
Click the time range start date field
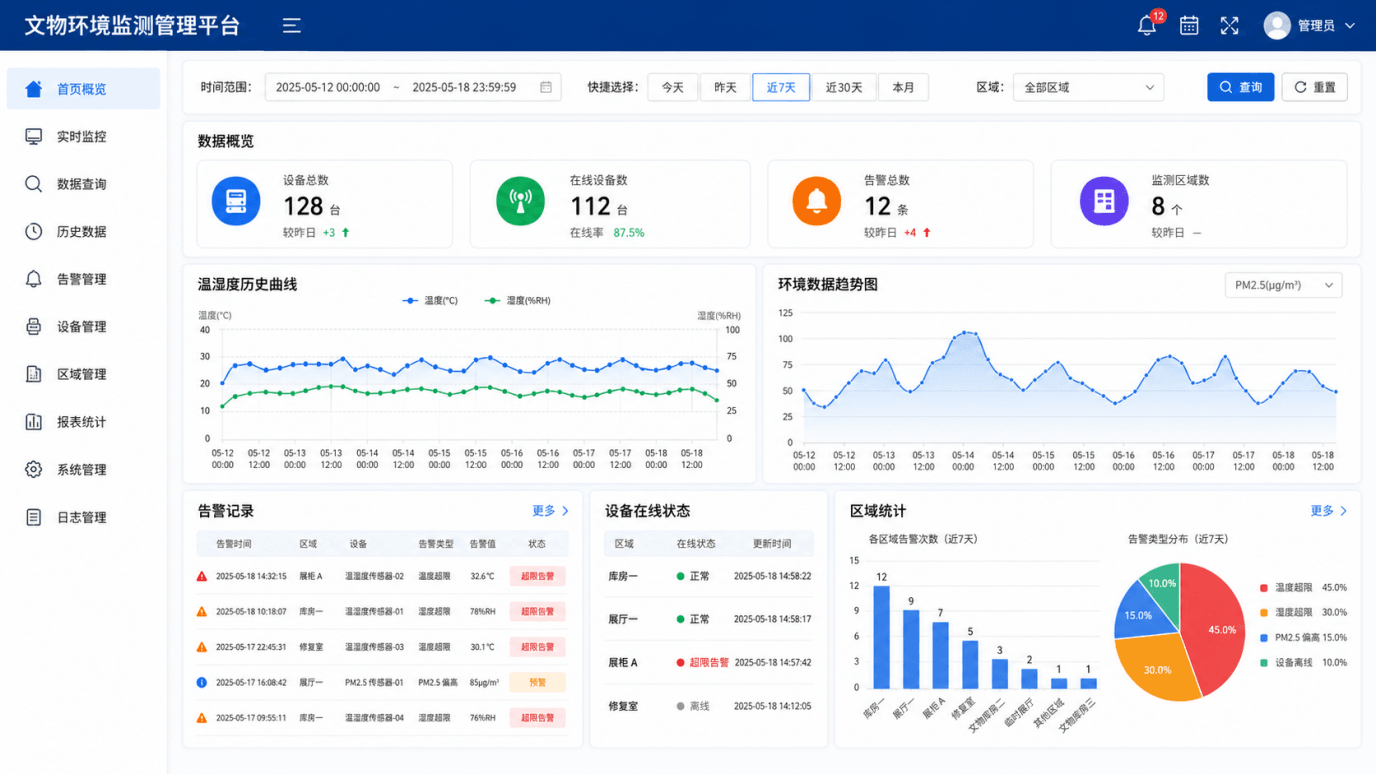[x=327, y=87]
